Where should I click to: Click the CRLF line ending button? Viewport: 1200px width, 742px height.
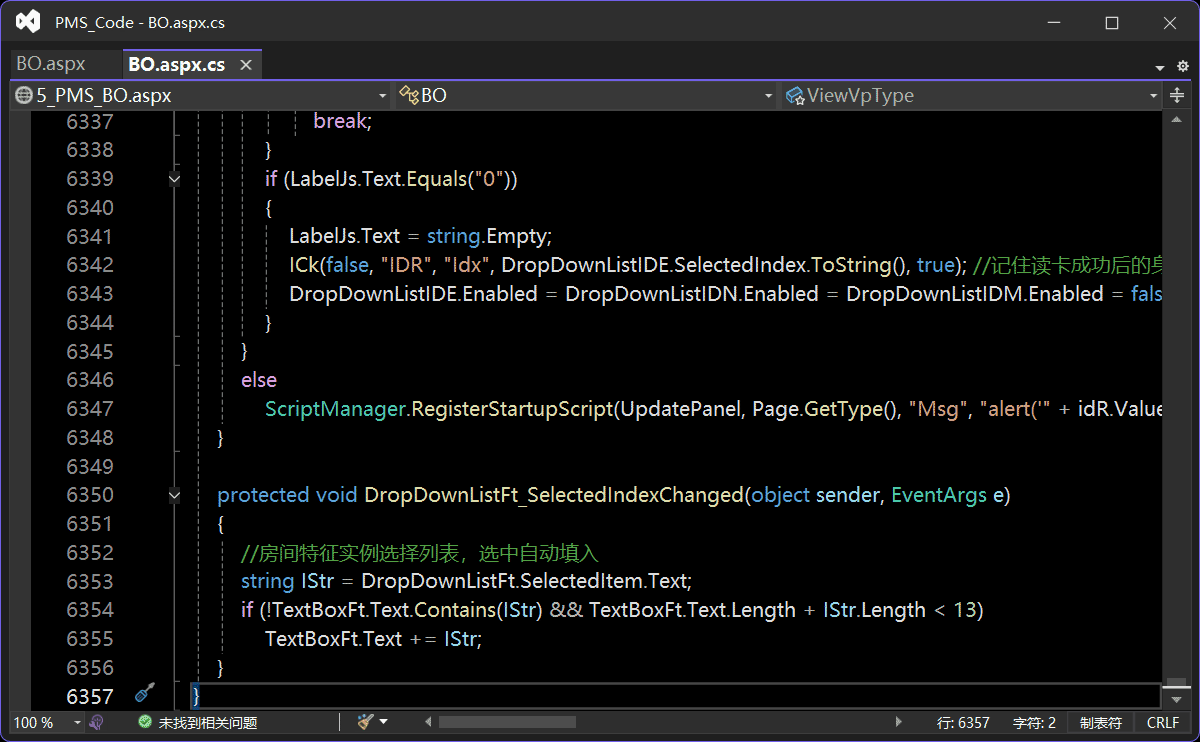point(1163,722)
